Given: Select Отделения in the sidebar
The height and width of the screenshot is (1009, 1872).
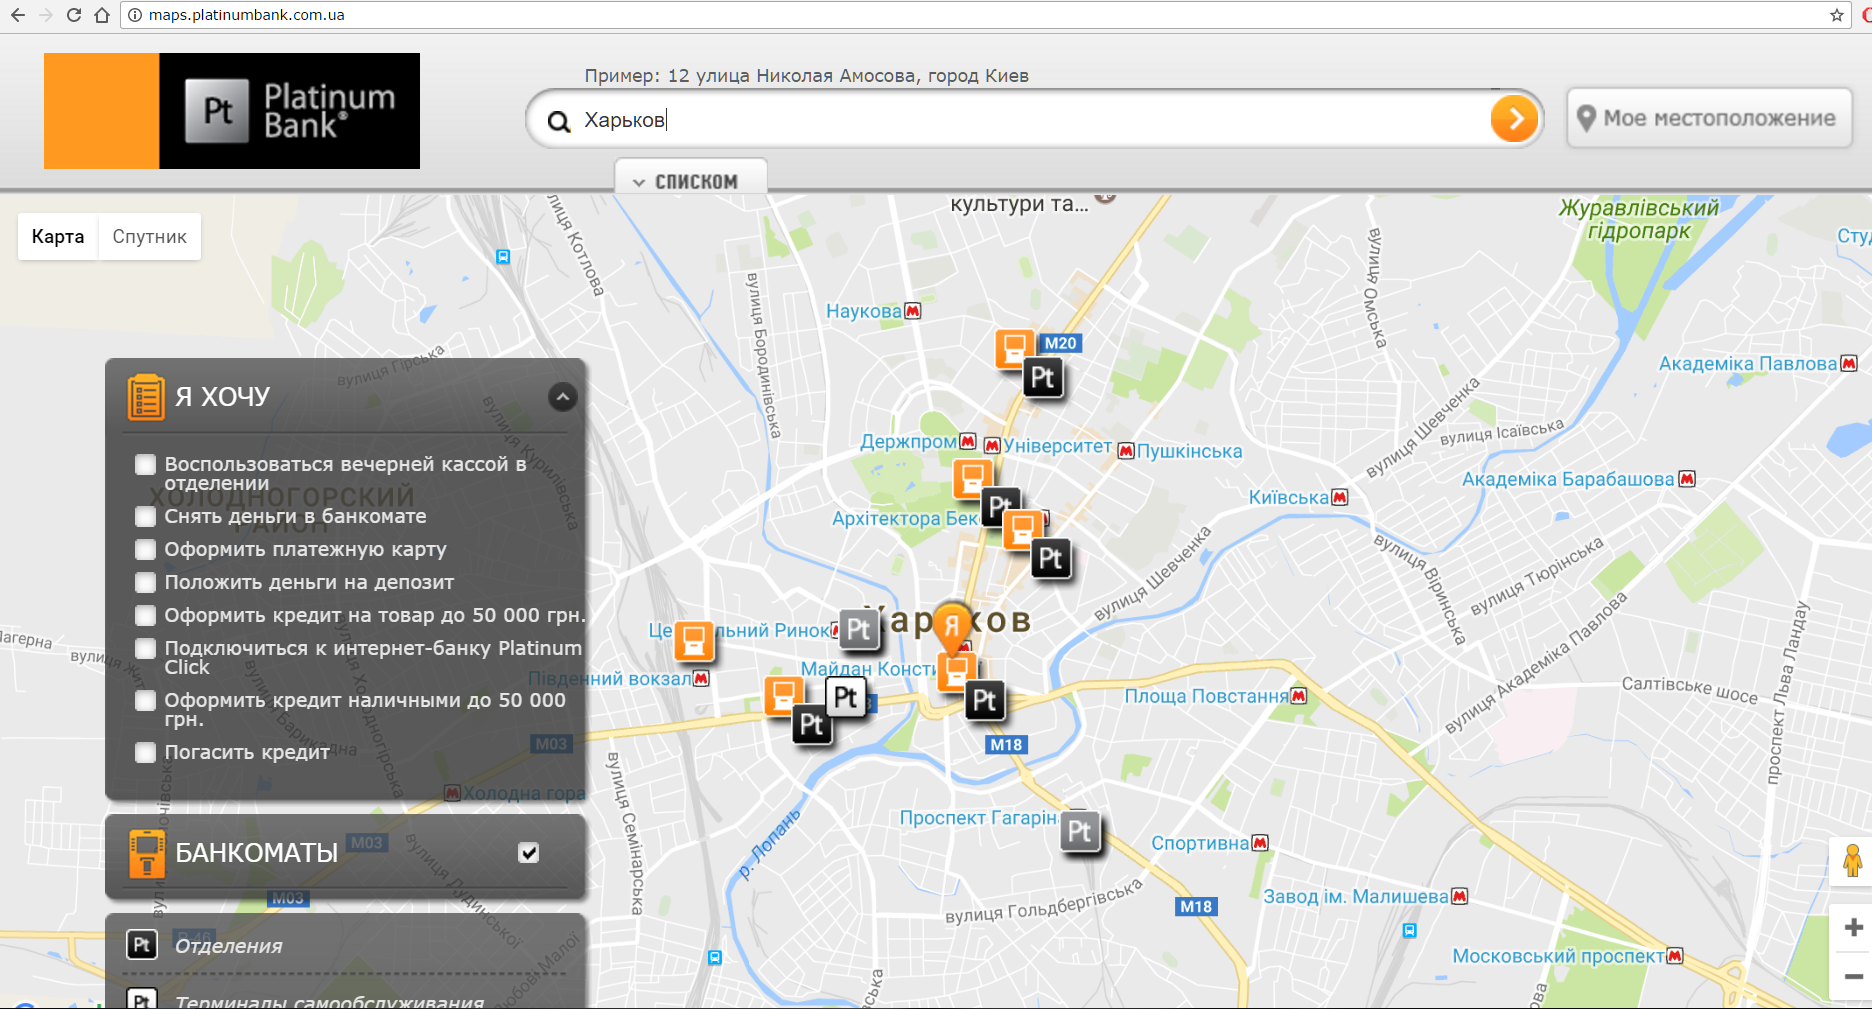Looking at the screenshot, I should coord(229,946).
